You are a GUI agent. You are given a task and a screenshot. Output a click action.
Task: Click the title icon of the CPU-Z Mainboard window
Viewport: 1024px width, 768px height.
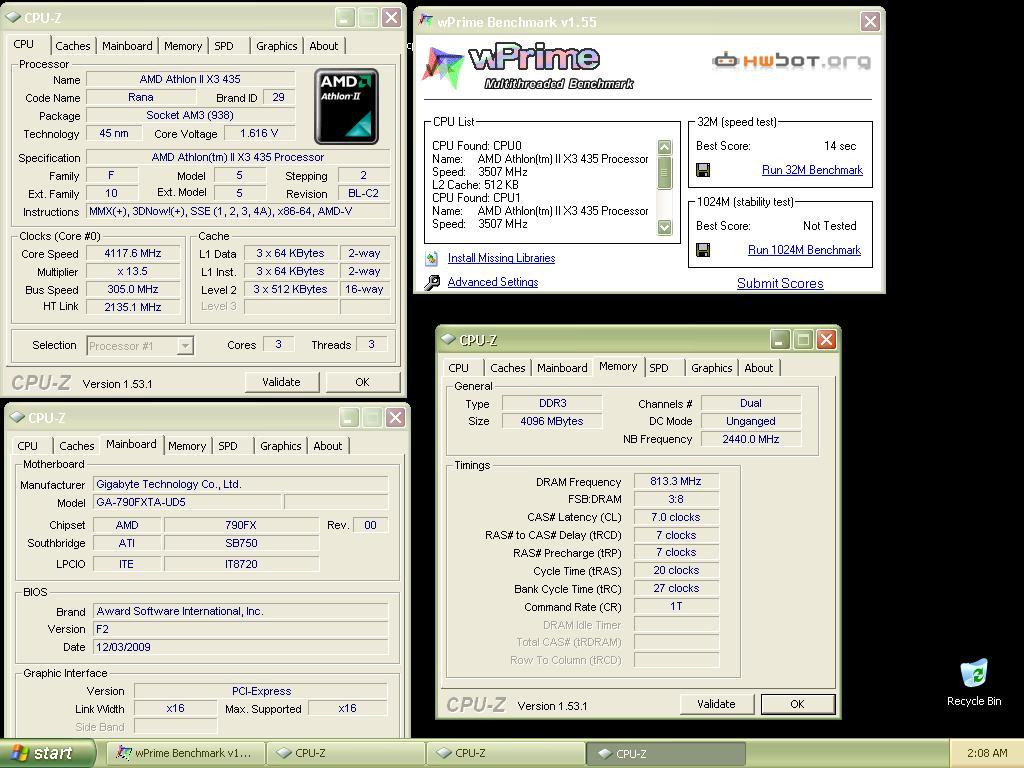coord(17,417)
